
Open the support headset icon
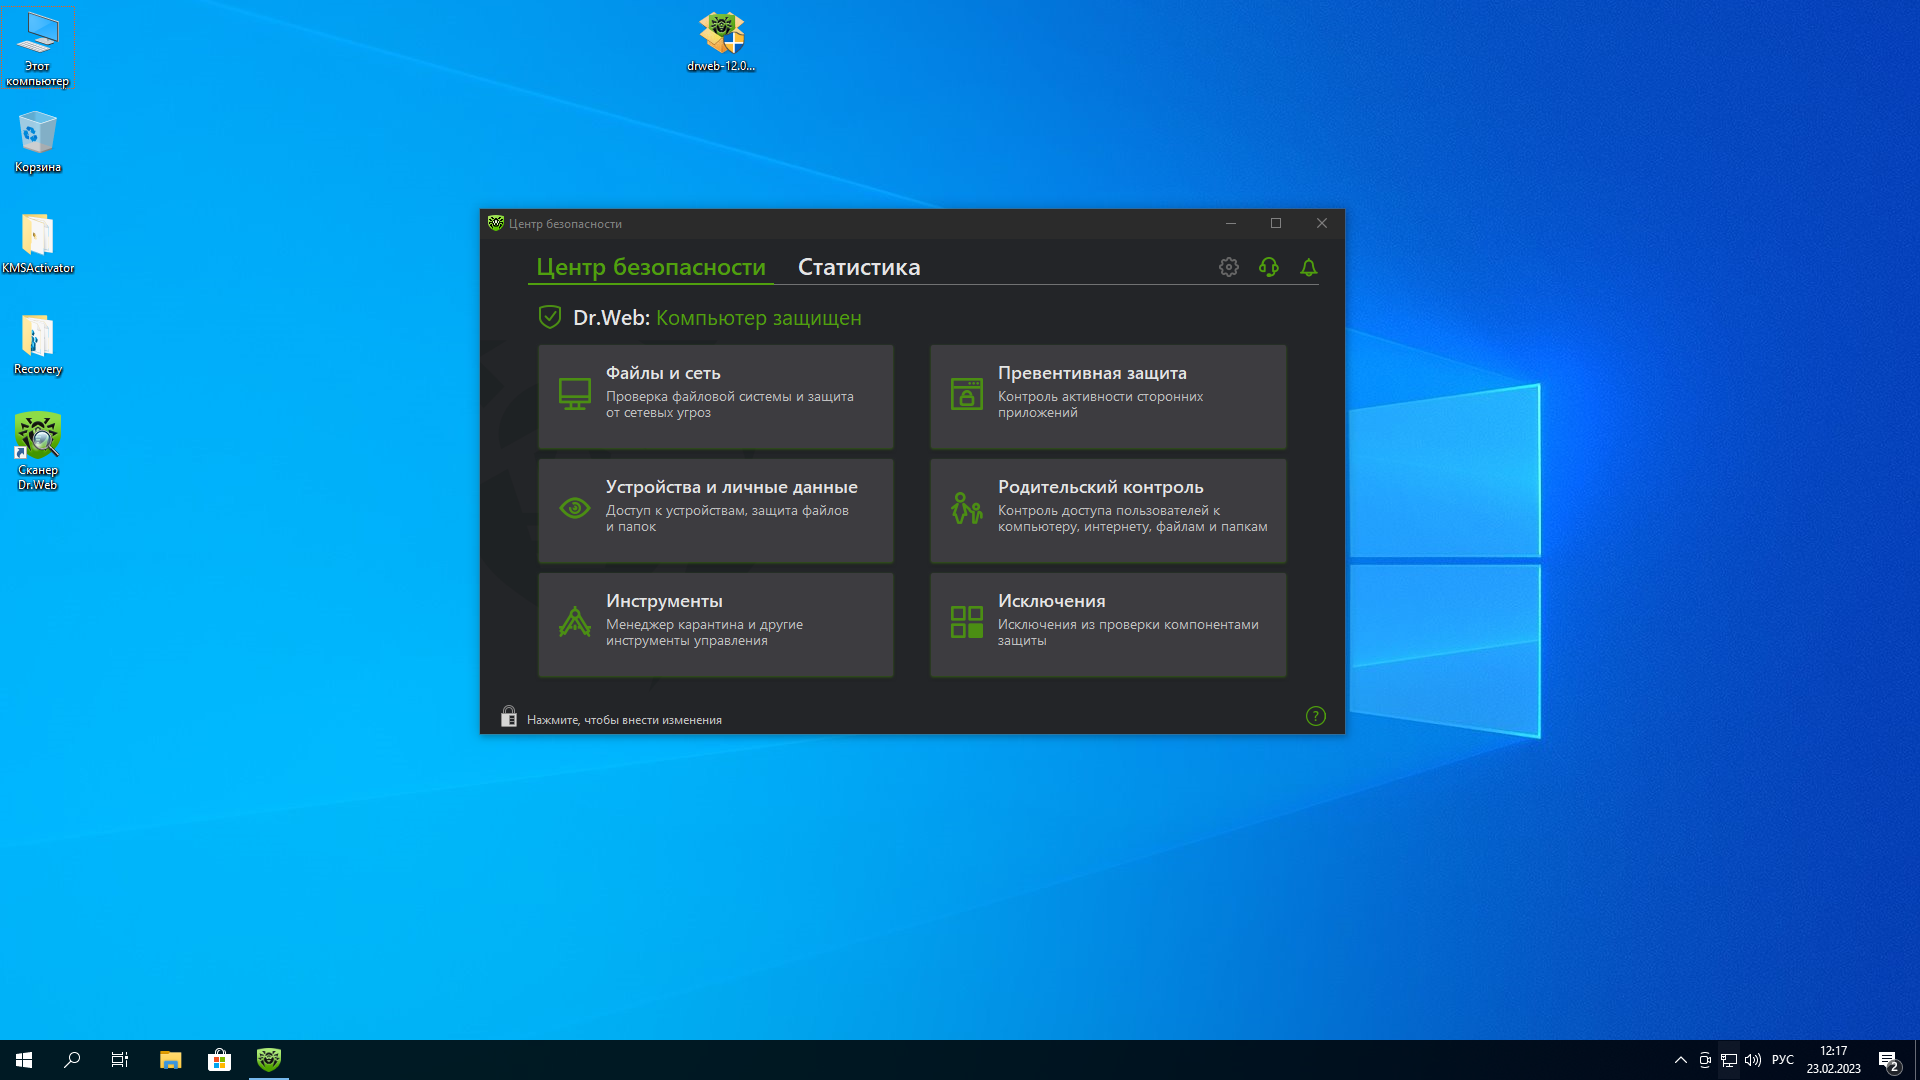(x=1268, y=267)
